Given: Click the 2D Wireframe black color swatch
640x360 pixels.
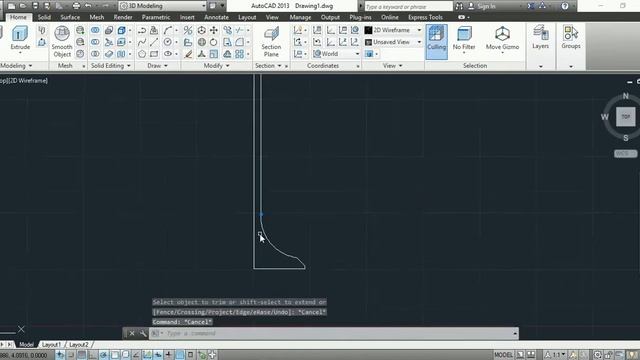Looking at the screenshot, I should coord(368,30).
